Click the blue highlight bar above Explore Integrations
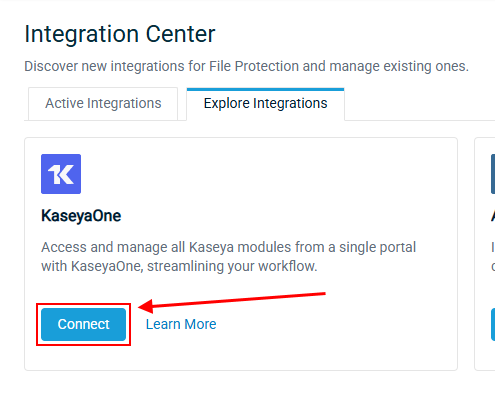 point(265,89)
